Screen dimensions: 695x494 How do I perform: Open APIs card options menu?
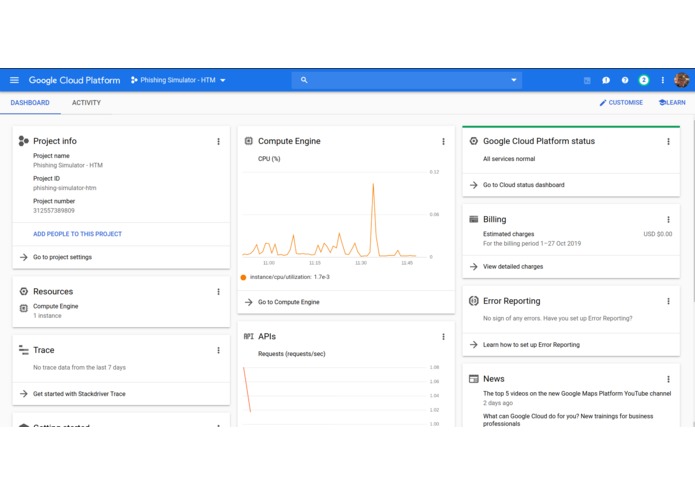[x=443, y=337]
